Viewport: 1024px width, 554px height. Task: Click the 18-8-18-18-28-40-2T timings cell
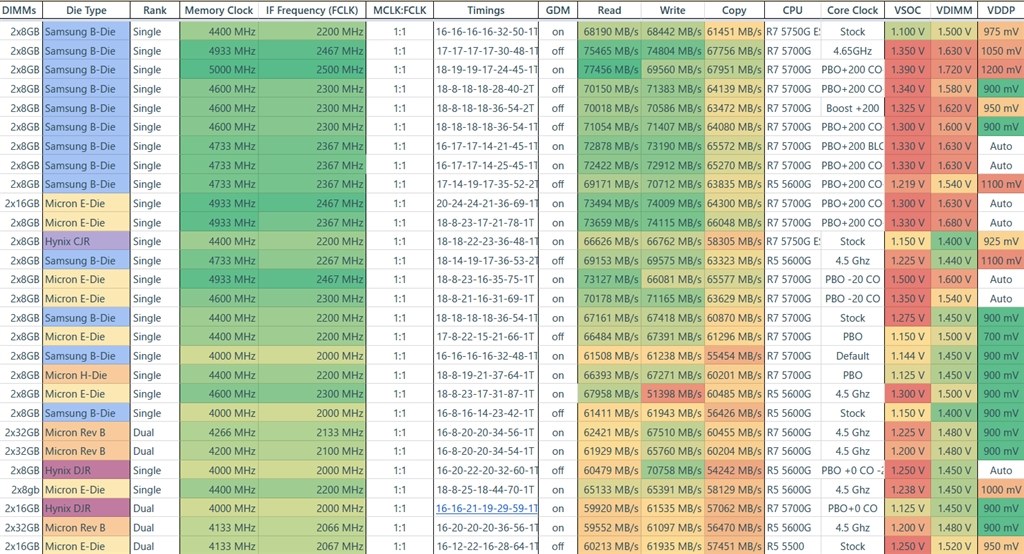tap(486, 89)
